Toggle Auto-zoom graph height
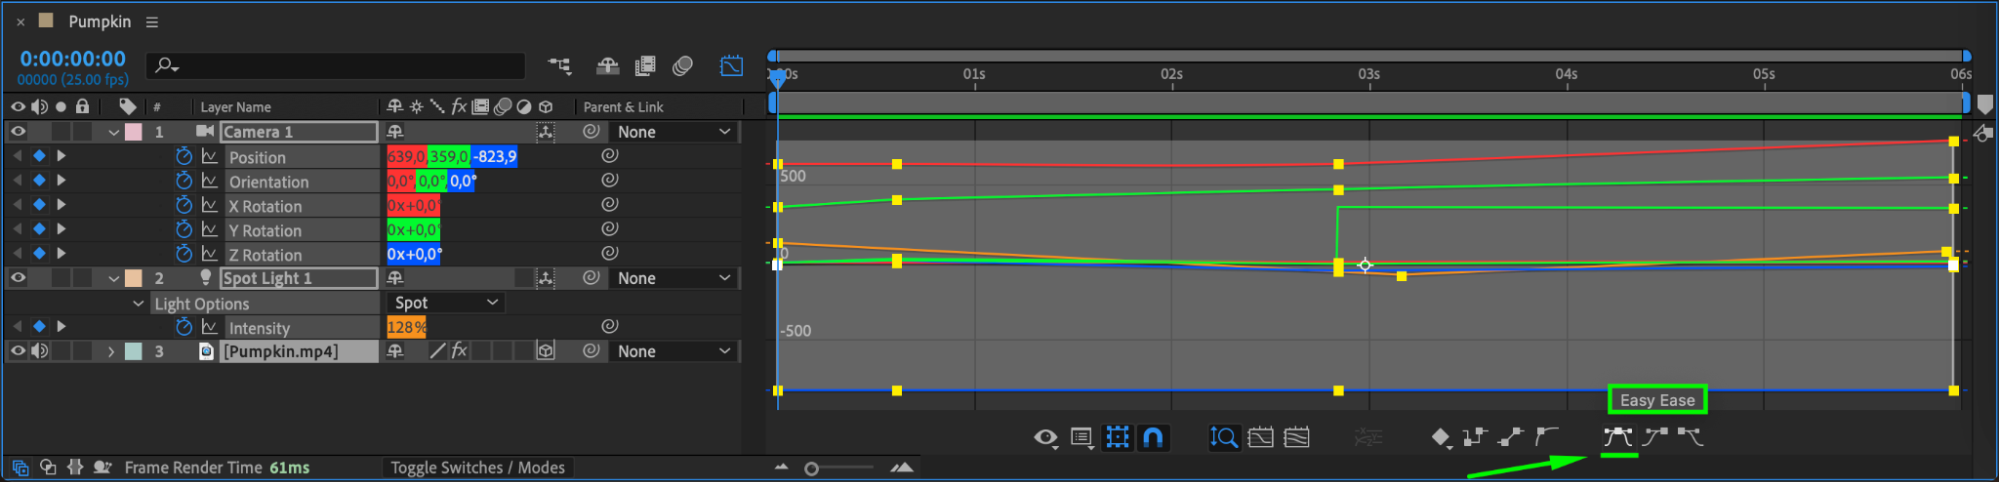The image size is (1999, 483). [x=1224, y=437]
